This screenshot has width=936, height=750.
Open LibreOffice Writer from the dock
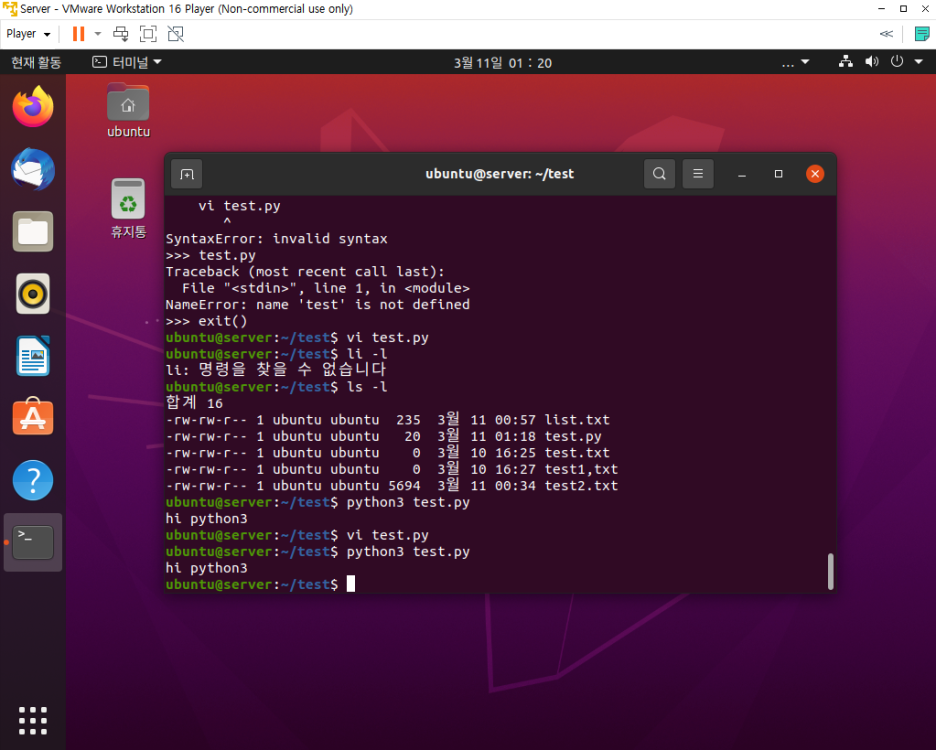(33, 356)
